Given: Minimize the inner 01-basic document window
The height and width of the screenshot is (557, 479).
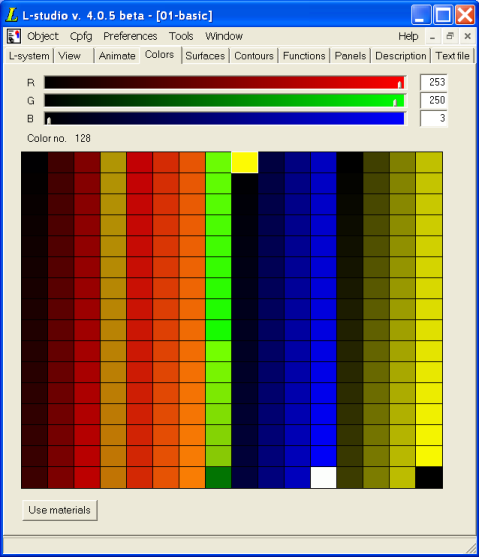Looking at the screenshot, I should point(432,36).
